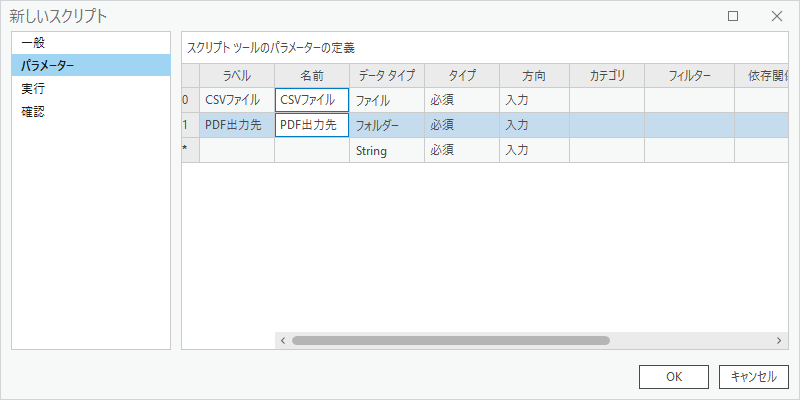Click the scroll left arrow
The image size is (800, 400).
tap(283, 340)
